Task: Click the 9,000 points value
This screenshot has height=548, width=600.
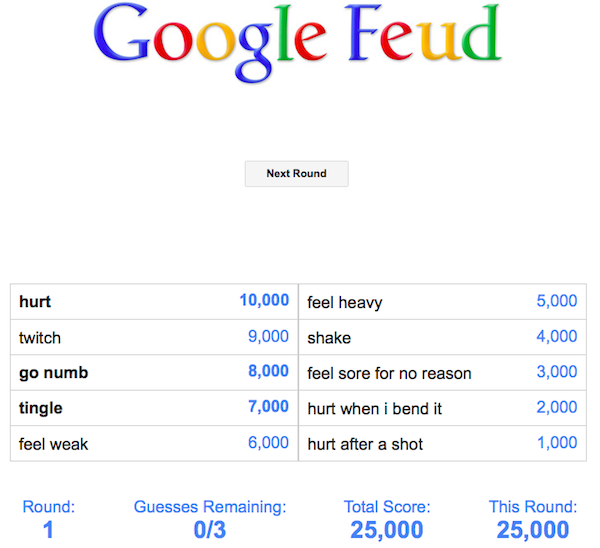Action: point(268,336)
